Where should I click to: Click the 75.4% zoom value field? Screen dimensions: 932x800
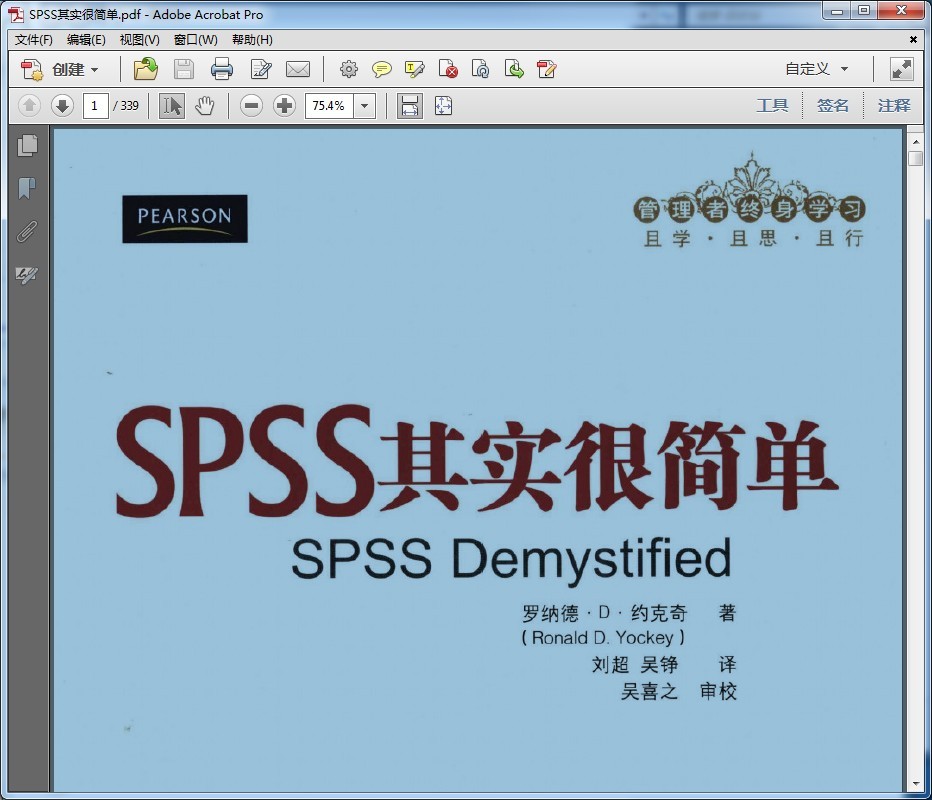coord(329,106)
